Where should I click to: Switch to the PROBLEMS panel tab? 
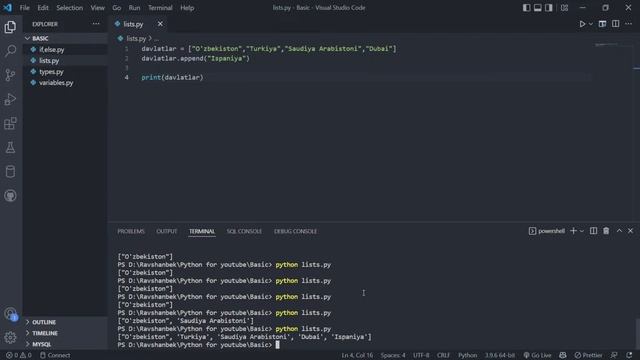(x=131, y=231)
